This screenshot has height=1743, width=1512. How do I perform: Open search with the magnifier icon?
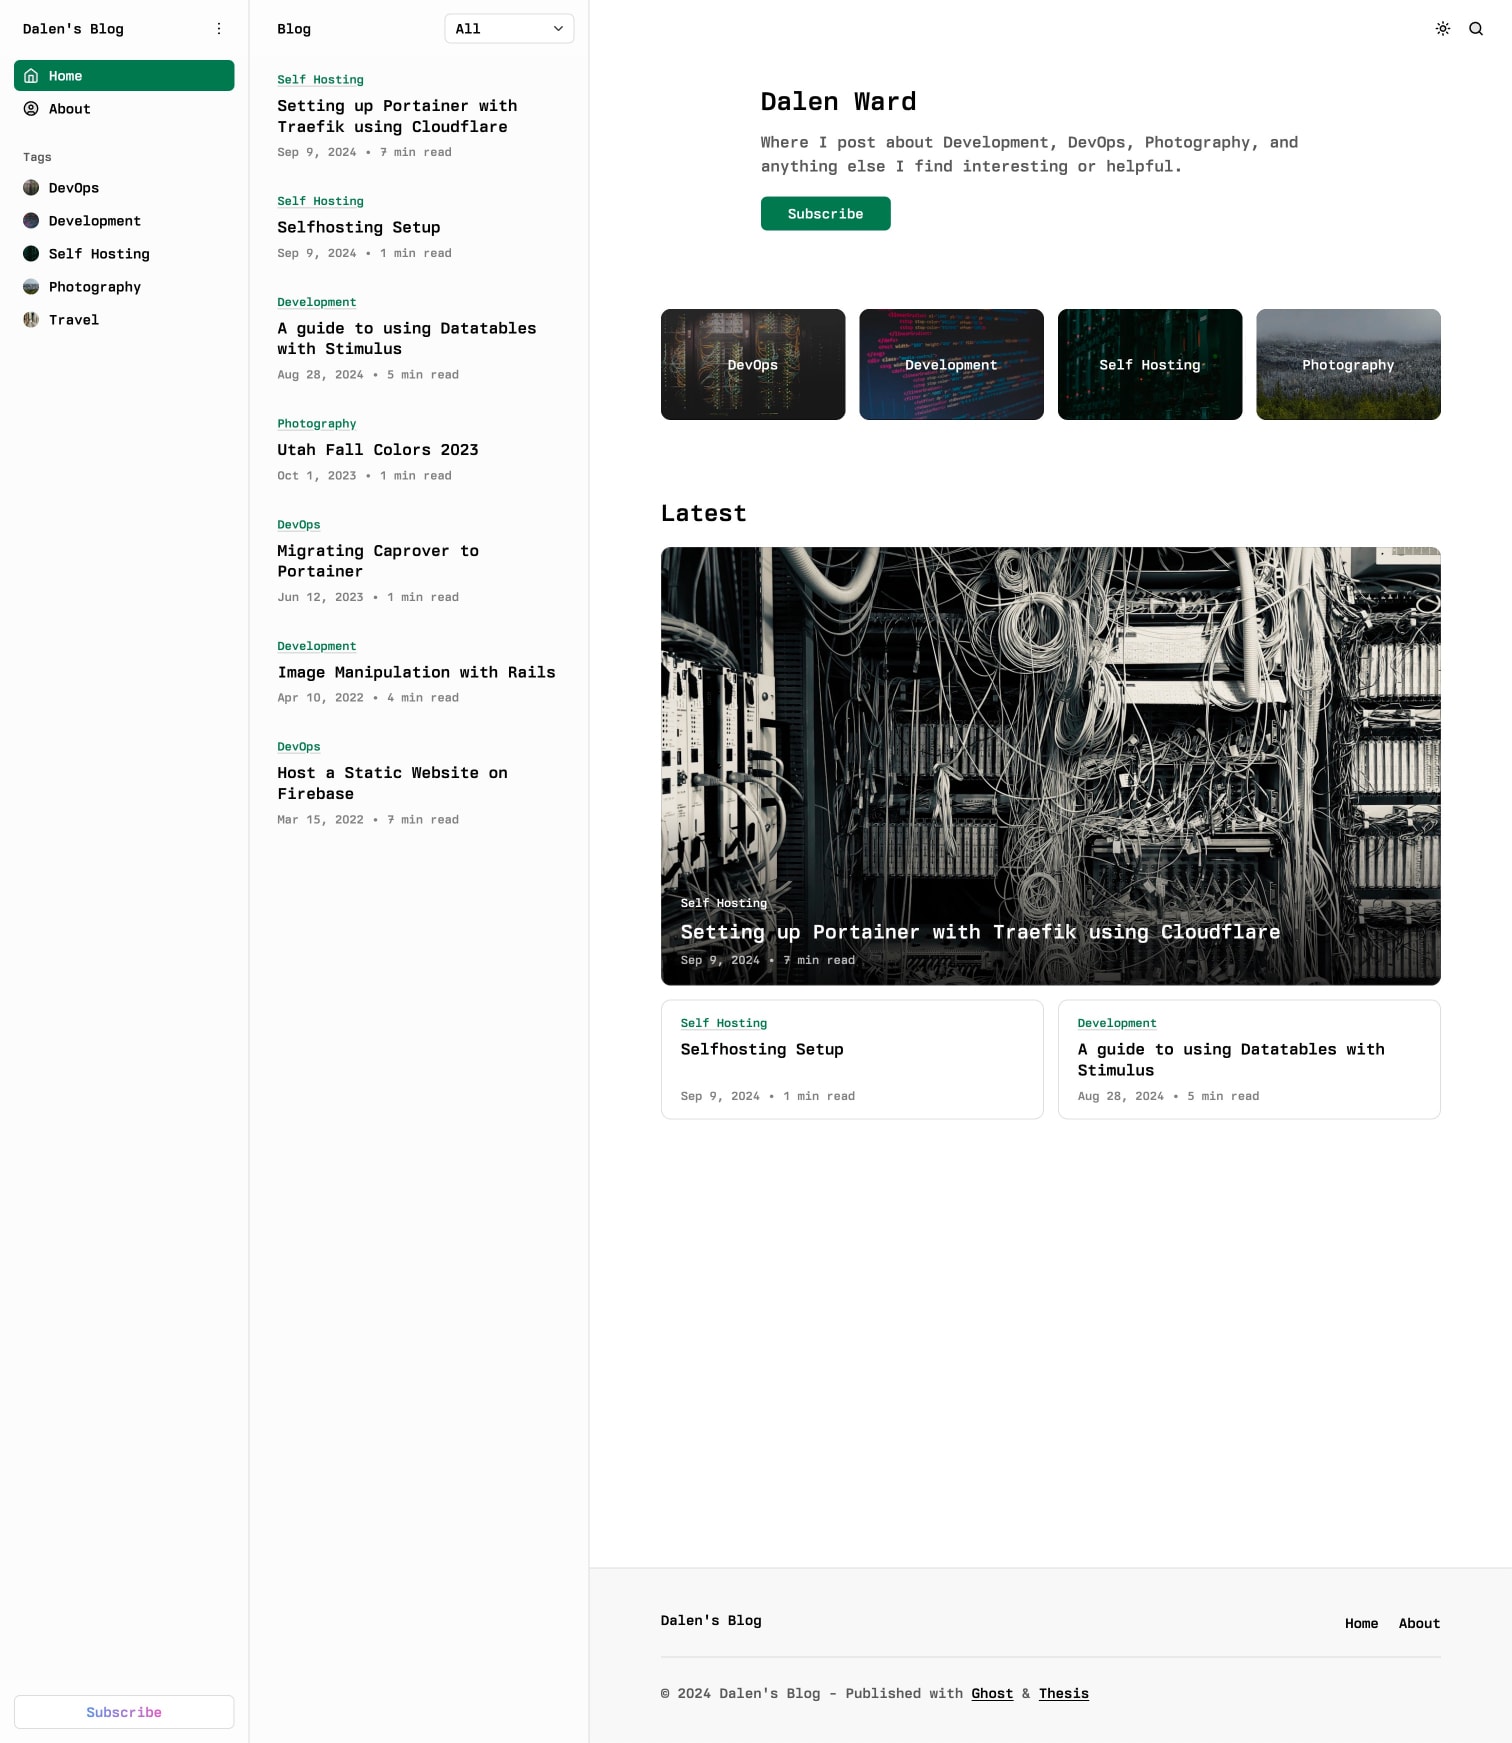pyautogui.click(x=1475, y=29)
